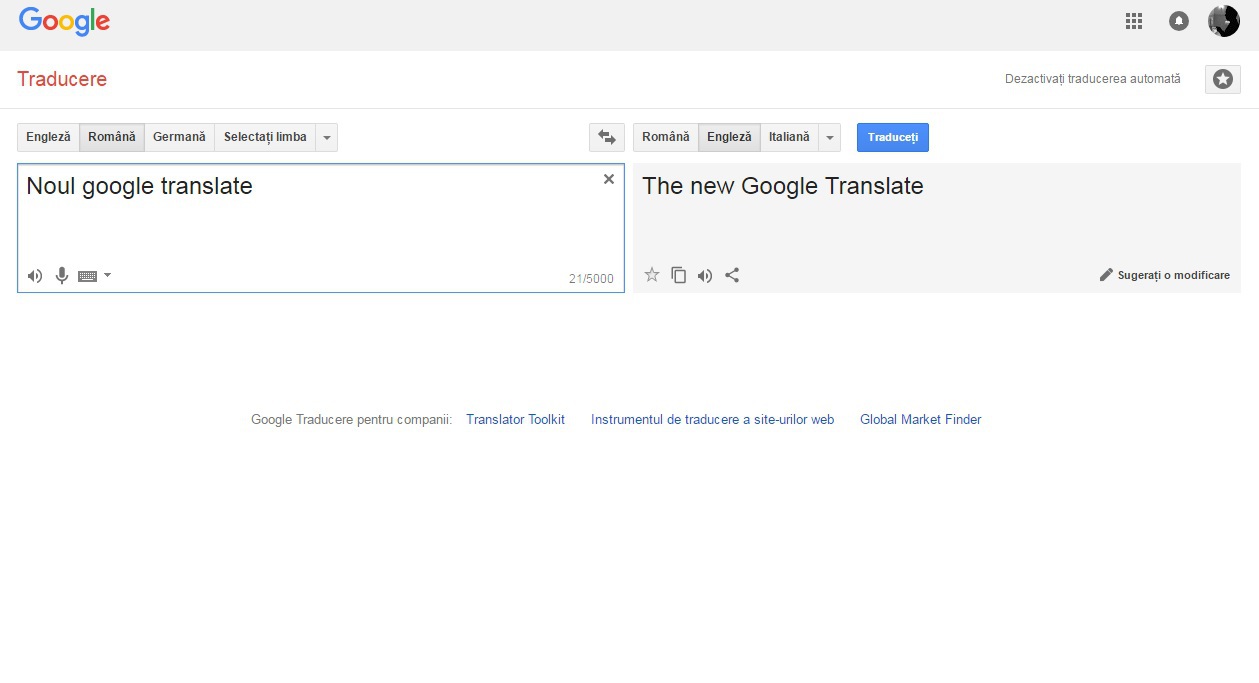Share the translation
The width and height of the screenshot is (1259, 683).
[x=732, y=275]
